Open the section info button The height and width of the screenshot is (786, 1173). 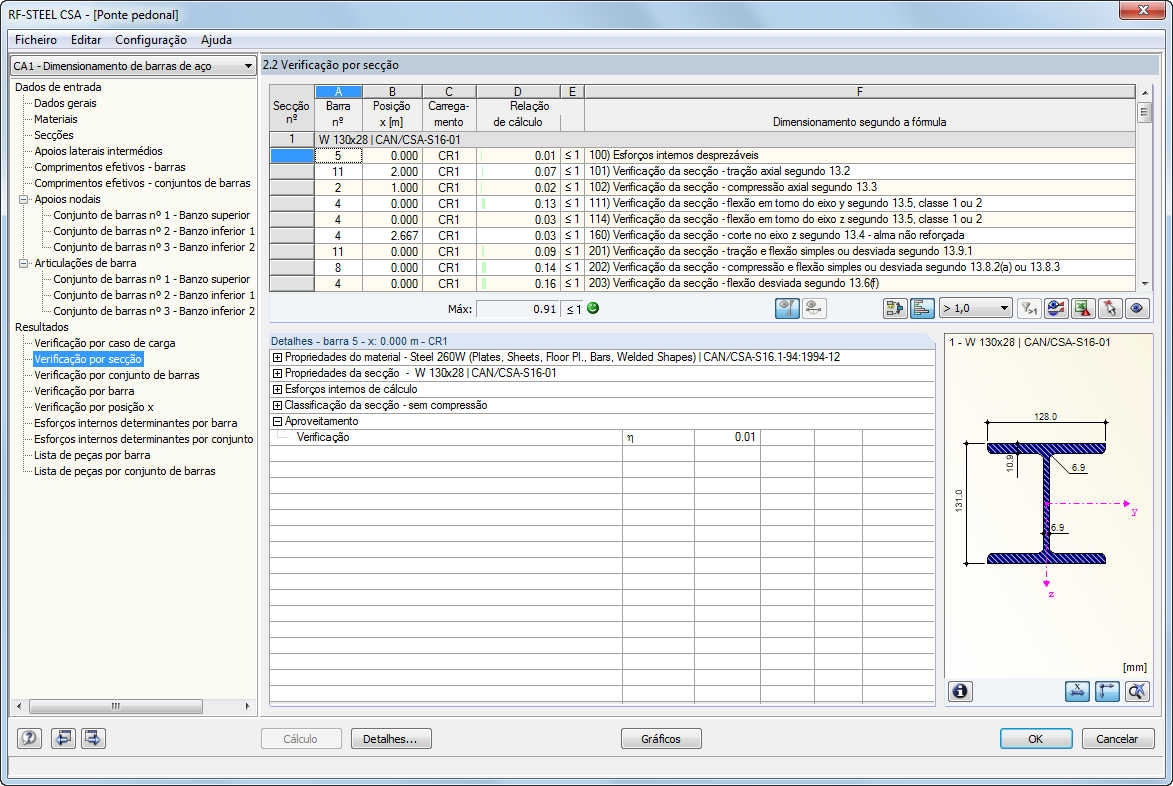pos(961,691)
